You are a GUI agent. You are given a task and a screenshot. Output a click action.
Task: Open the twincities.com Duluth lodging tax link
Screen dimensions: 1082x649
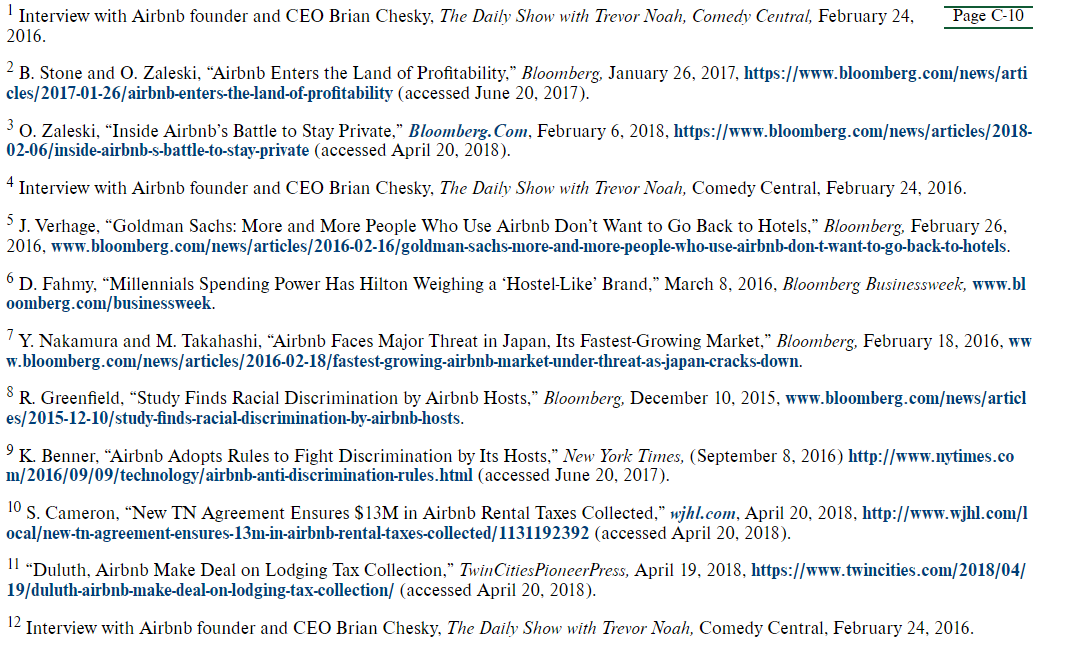click(x=200, y=590)
